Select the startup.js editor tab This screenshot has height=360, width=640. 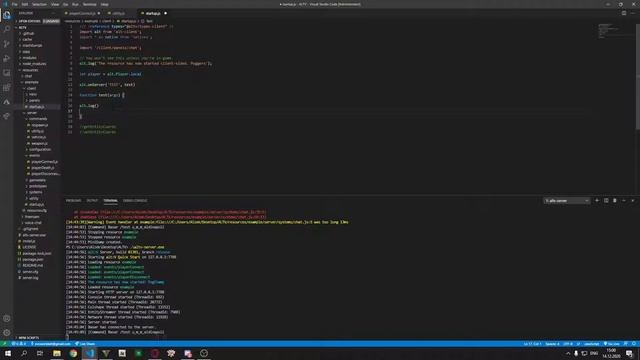coord(153,13)
